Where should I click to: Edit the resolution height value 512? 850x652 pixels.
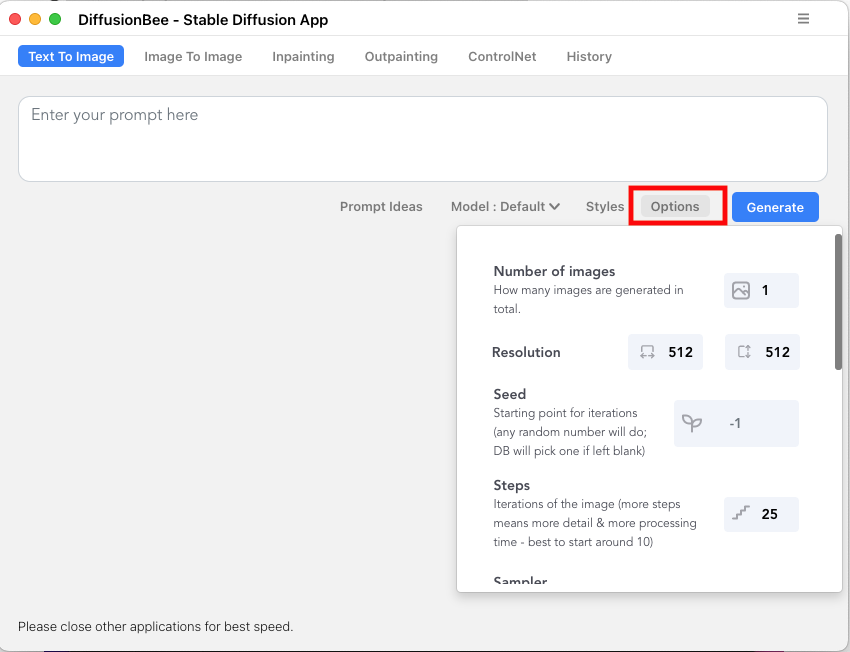tap(762, 352)
